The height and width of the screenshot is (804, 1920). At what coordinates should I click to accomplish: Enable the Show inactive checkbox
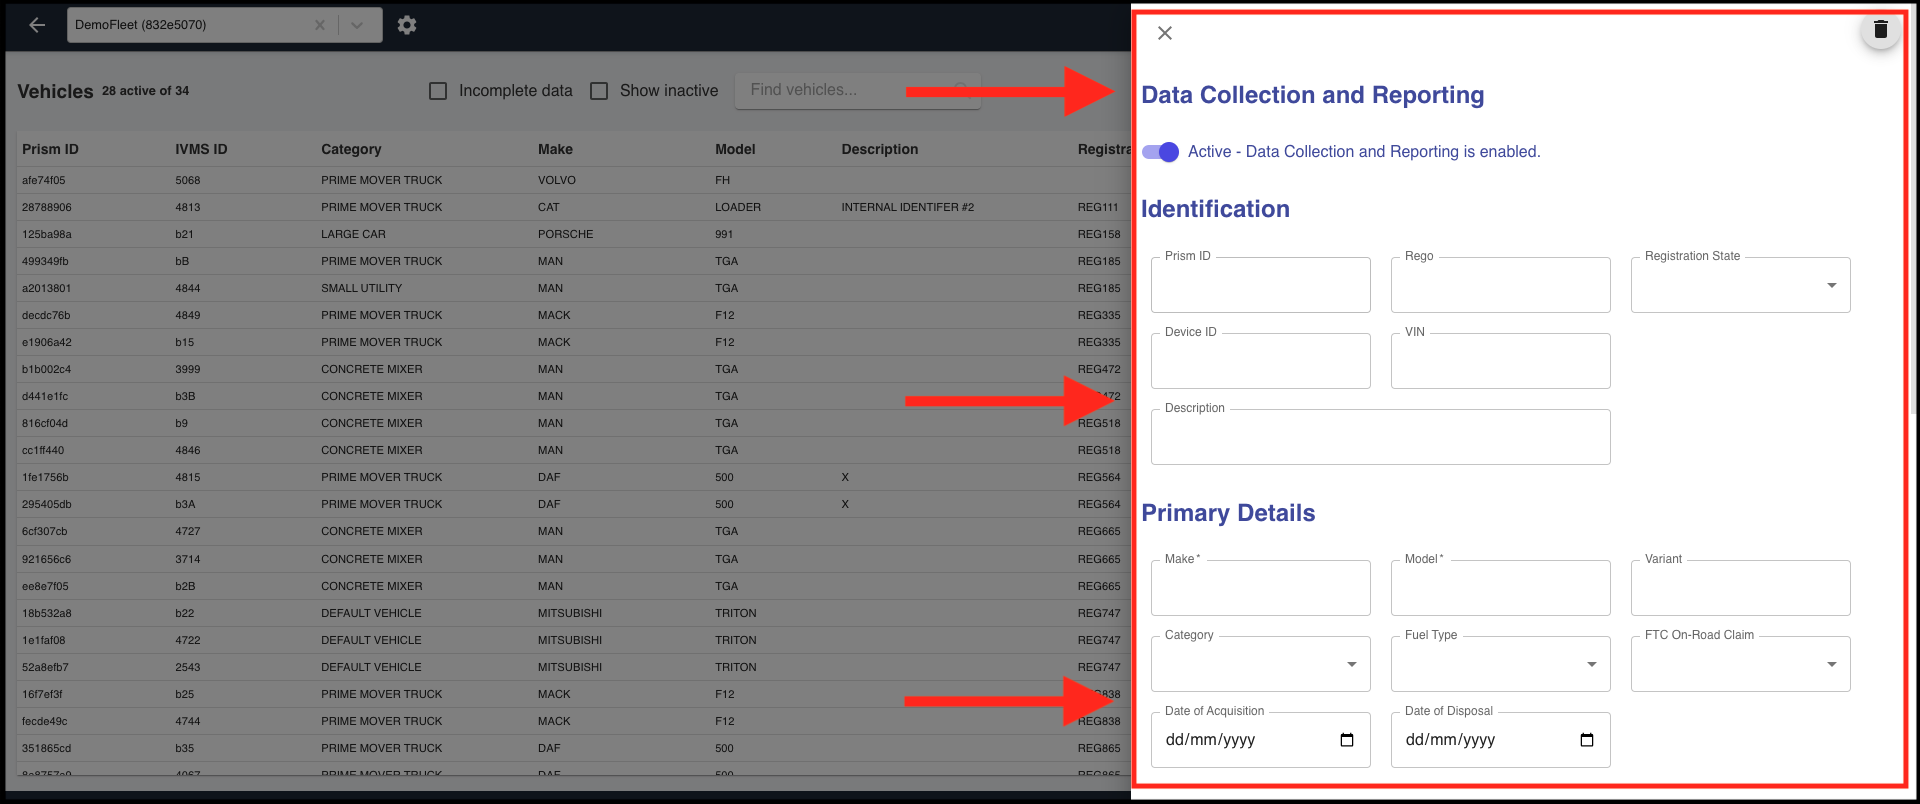(599, 91)
